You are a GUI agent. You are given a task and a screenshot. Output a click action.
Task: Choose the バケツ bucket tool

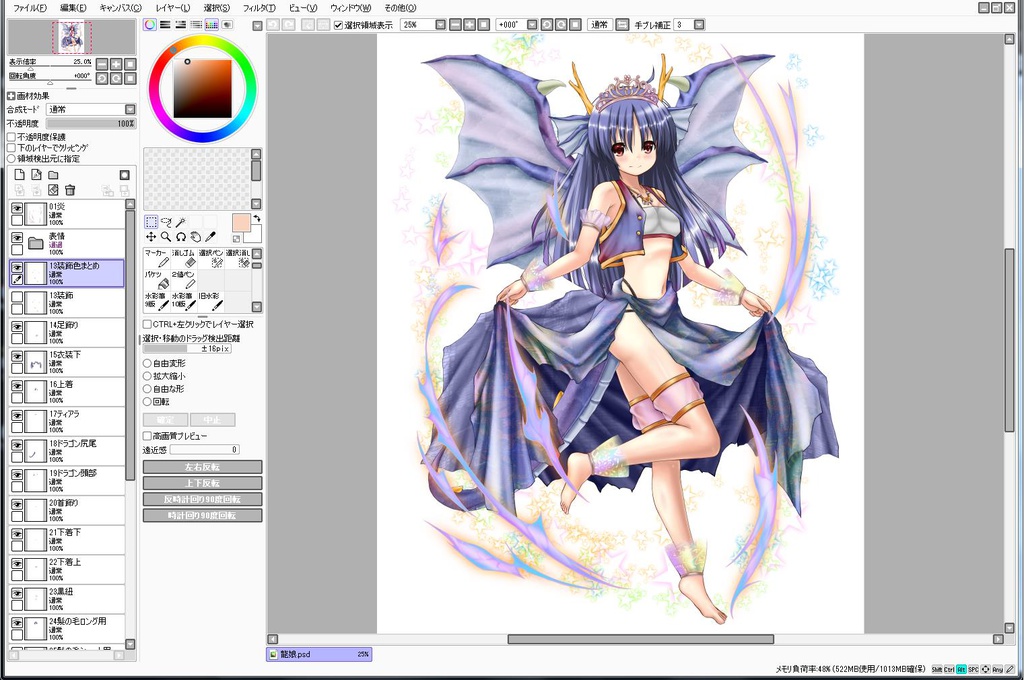156,280
